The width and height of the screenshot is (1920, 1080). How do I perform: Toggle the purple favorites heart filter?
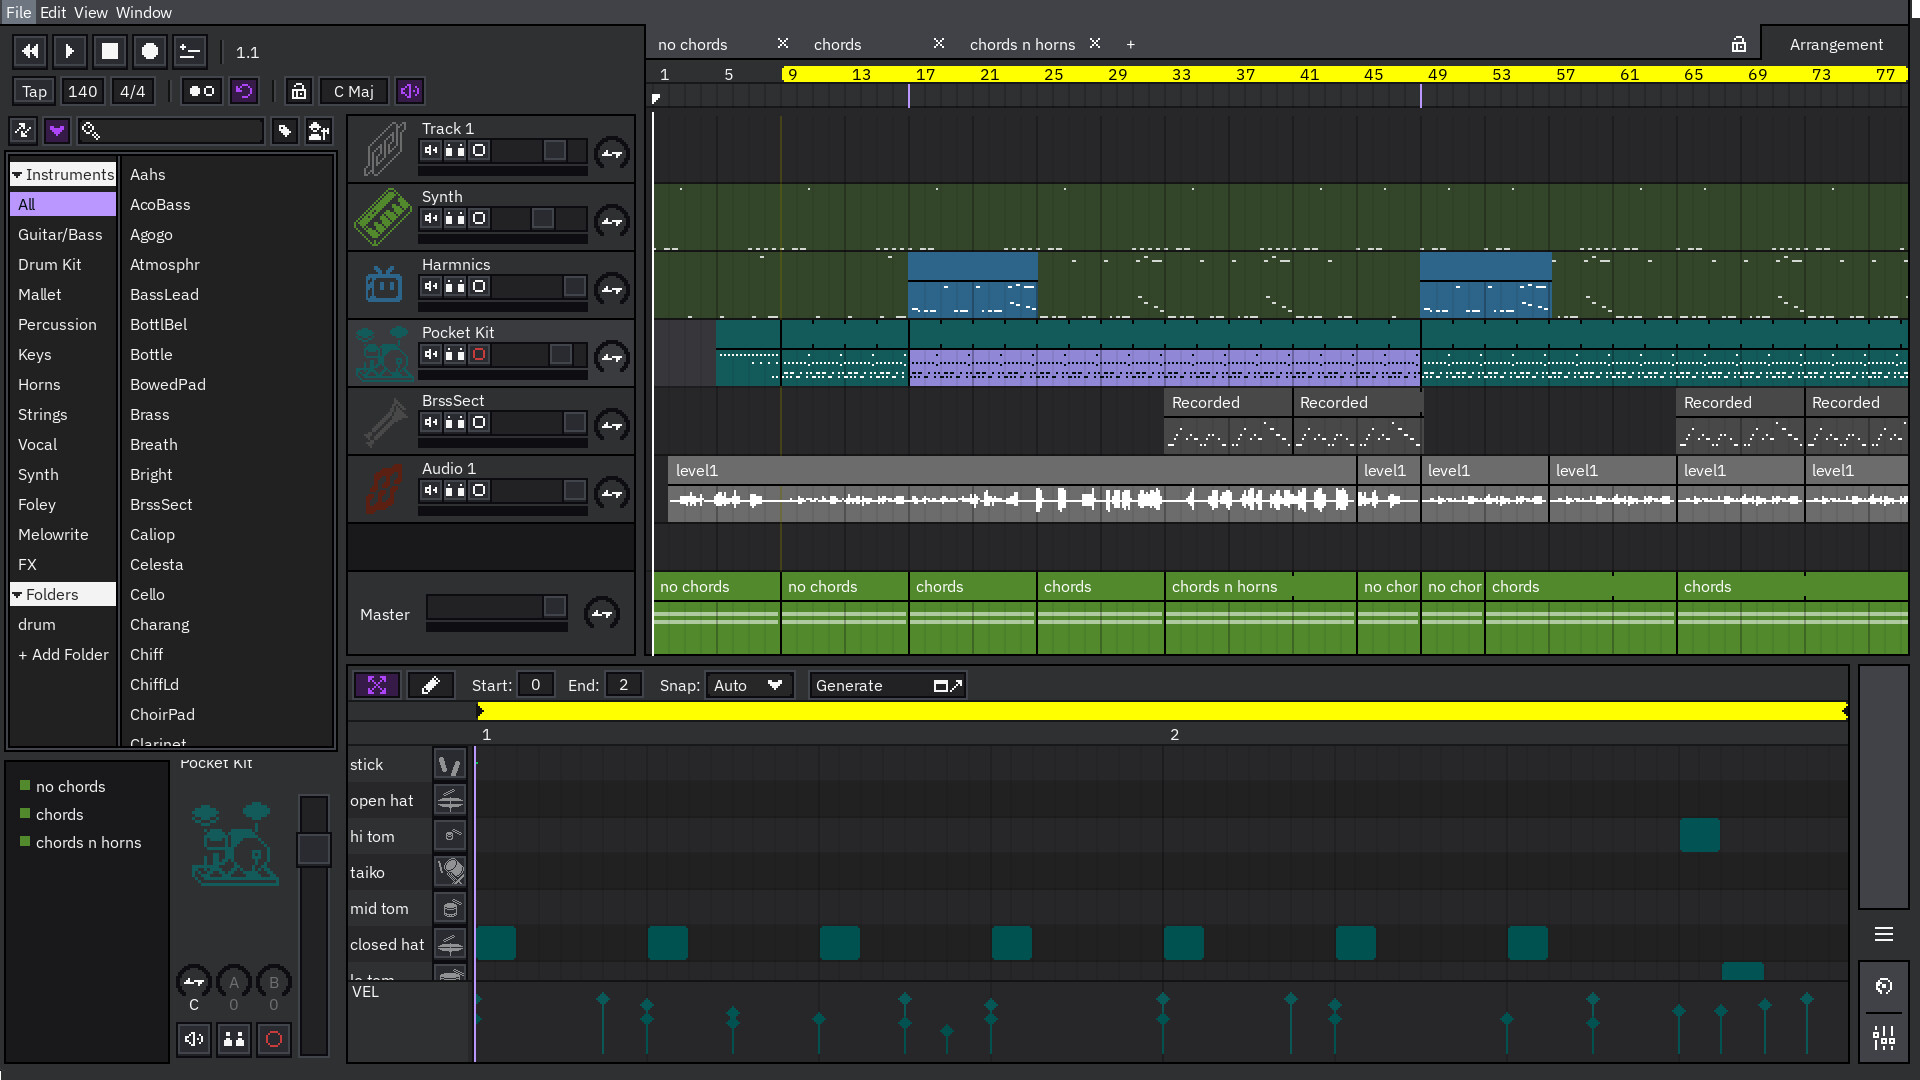[x=57, y=130]
